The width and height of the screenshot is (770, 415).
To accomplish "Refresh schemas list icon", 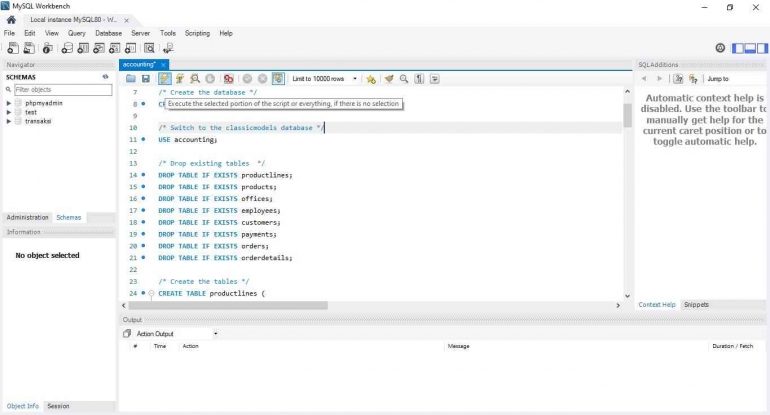I will tap(105, 77).
